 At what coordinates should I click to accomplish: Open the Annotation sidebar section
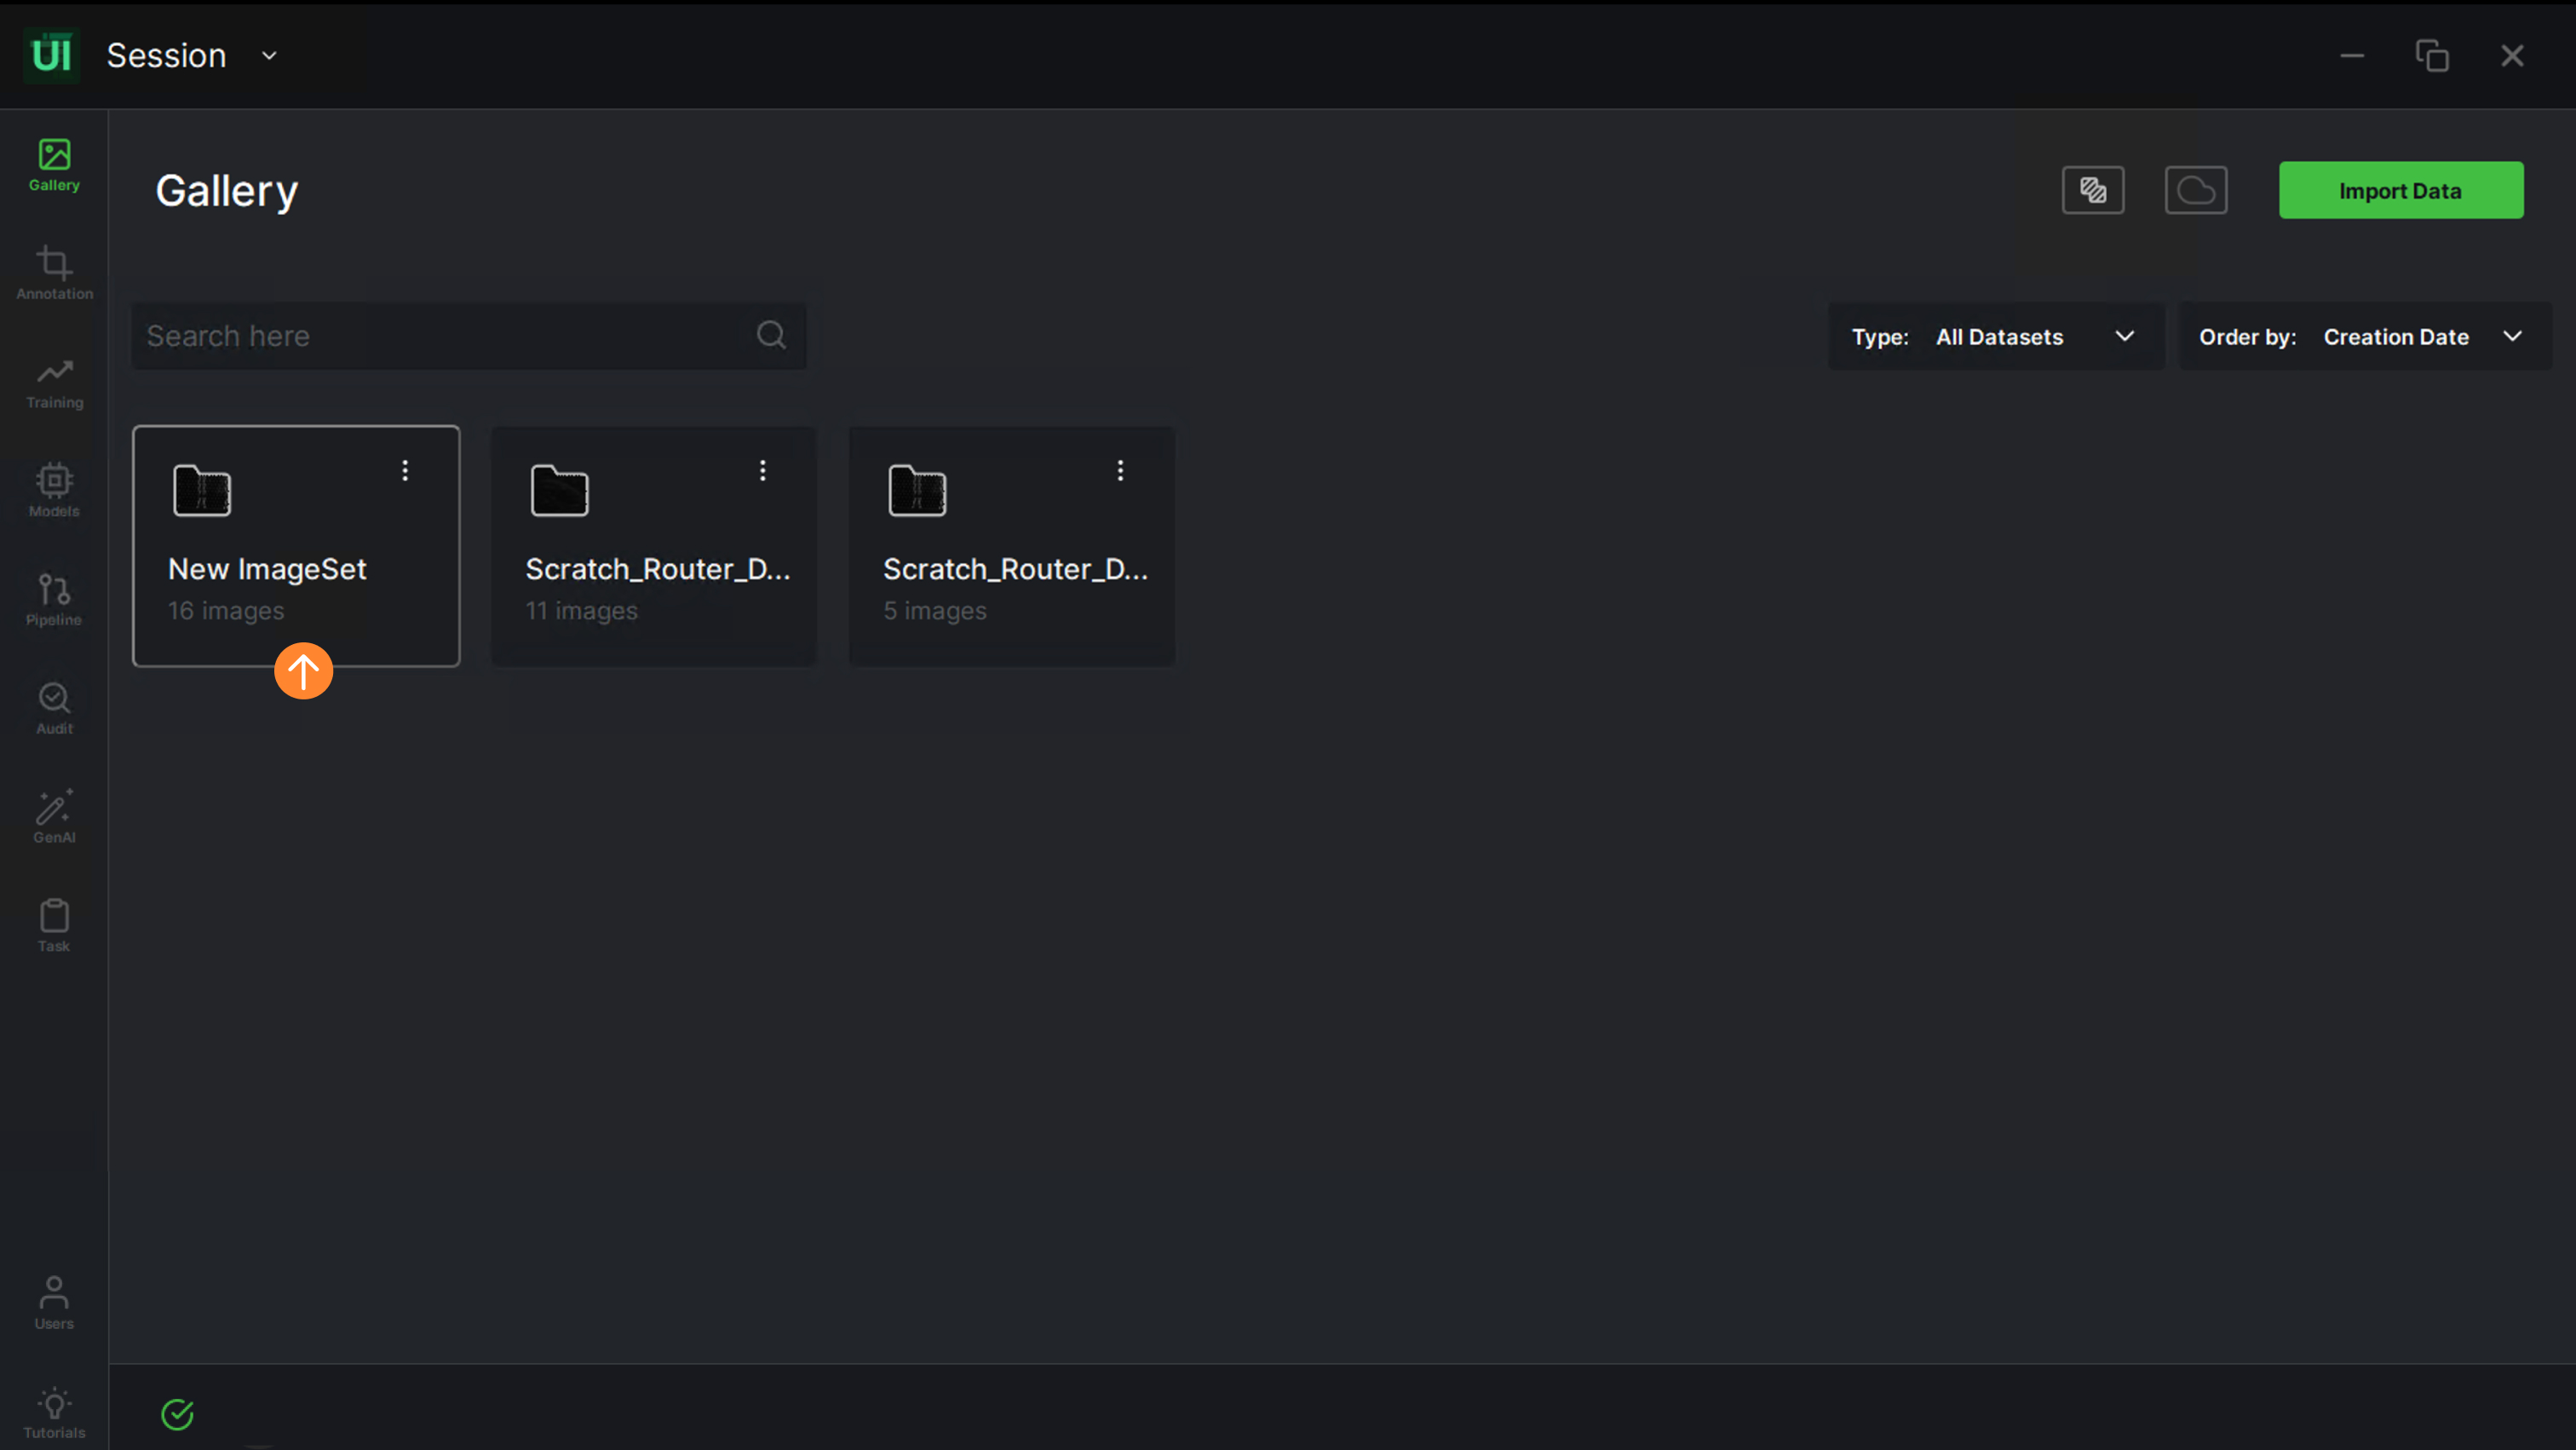pos(54,273)
